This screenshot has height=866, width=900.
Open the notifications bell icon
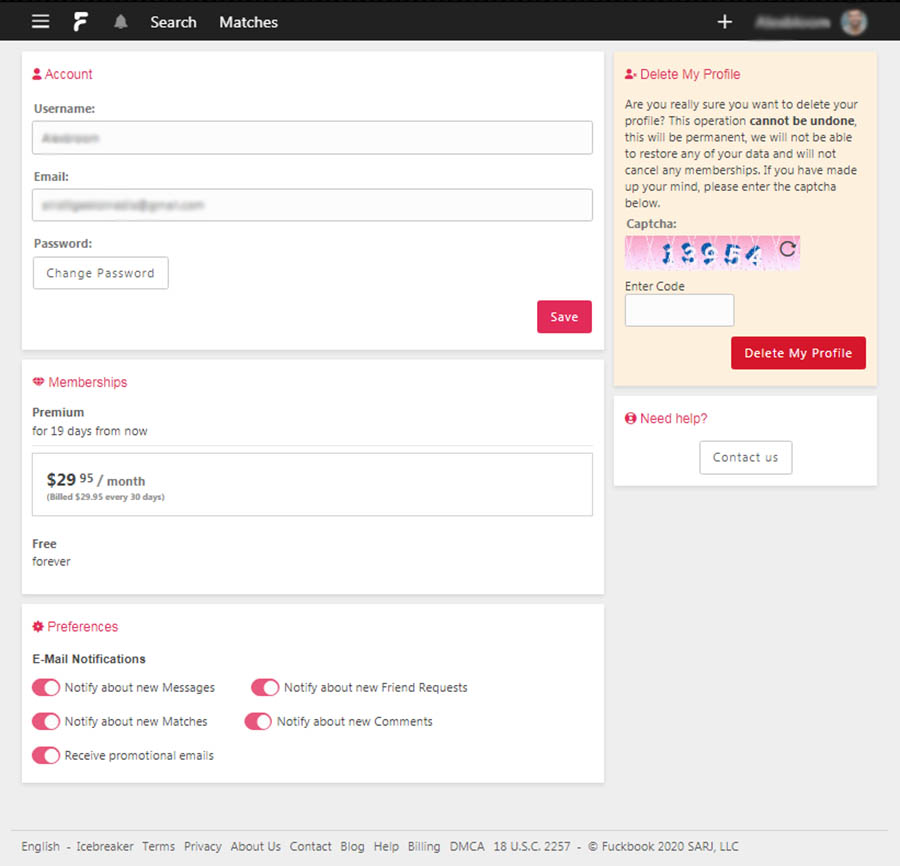coord(121,22)
